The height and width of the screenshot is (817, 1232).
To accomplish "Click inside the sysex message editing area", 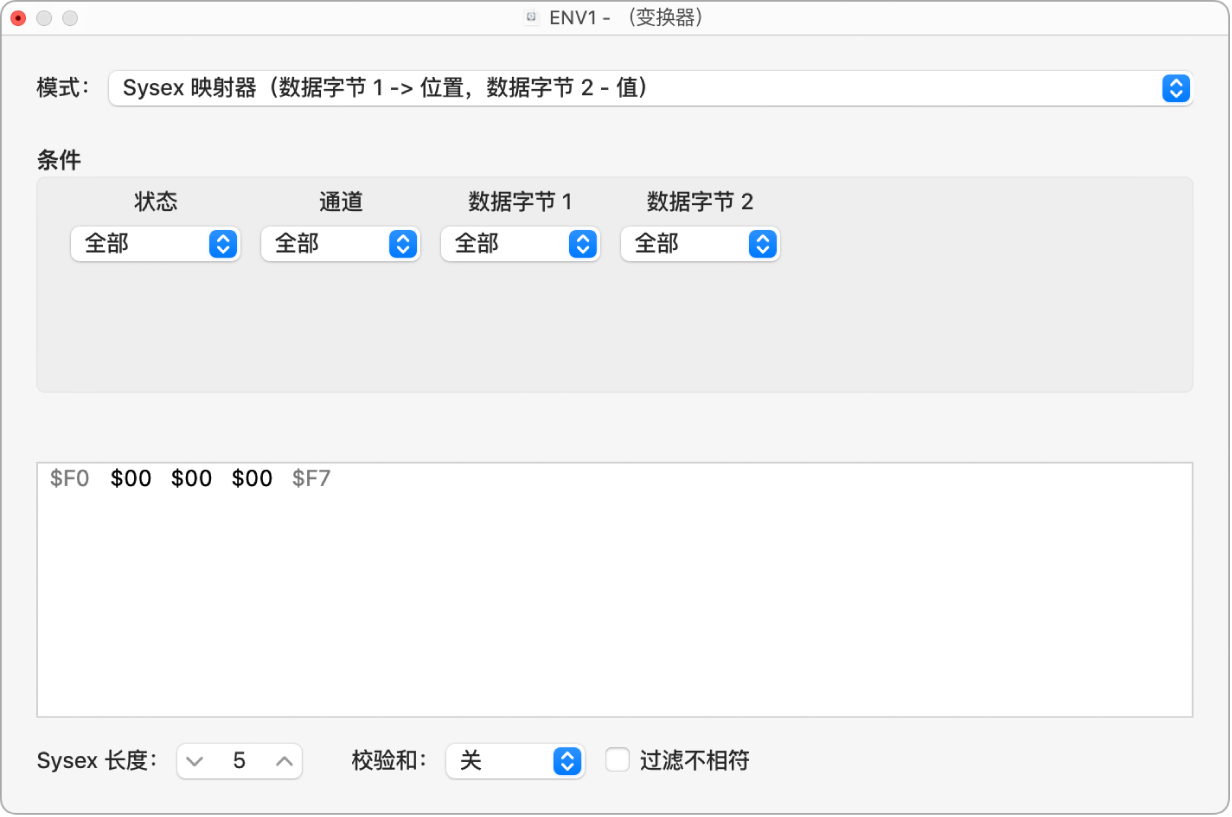I will [x=600, y=600].
